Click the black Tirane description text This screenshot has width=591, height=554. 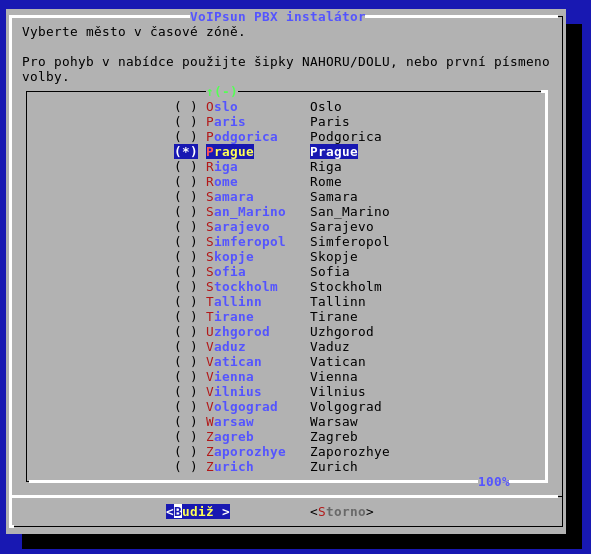334,317
